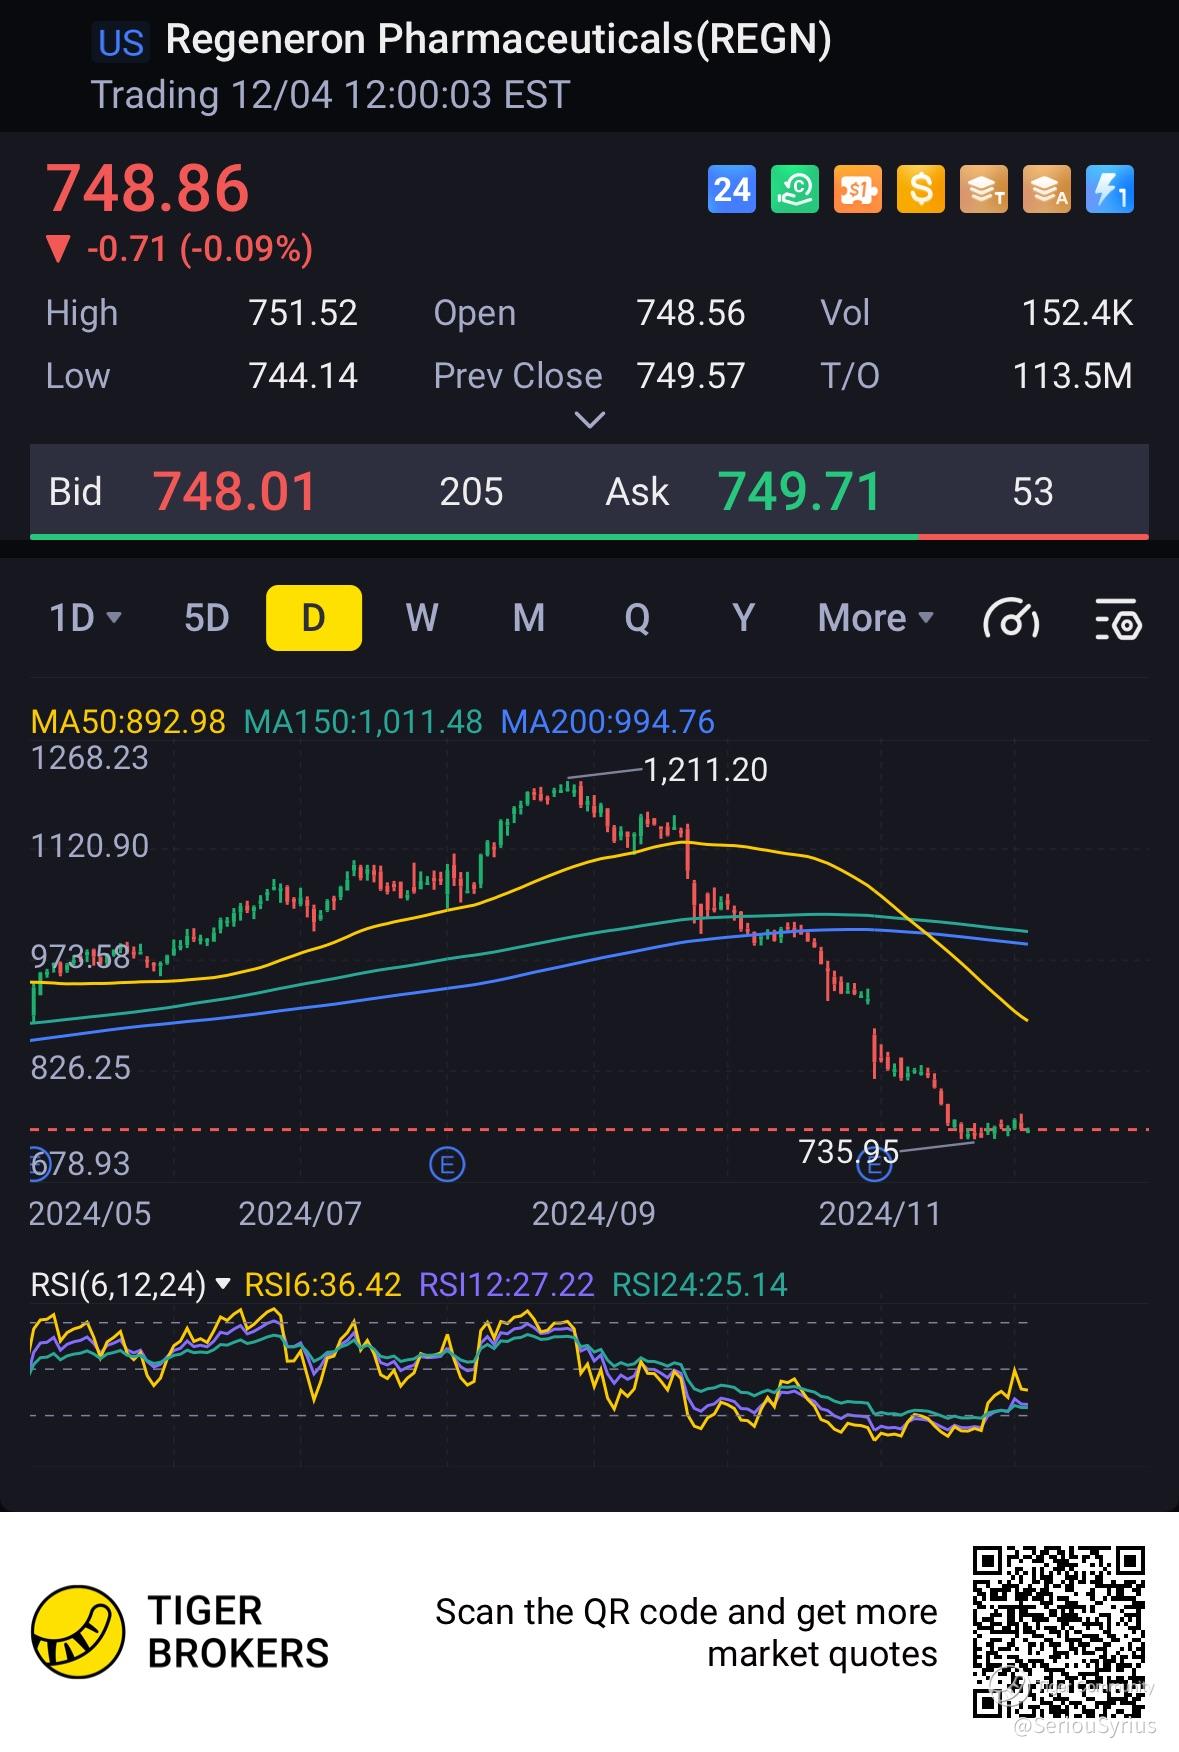
Task: Tap the bid/ask ratio bar
Action: (589, 537)
